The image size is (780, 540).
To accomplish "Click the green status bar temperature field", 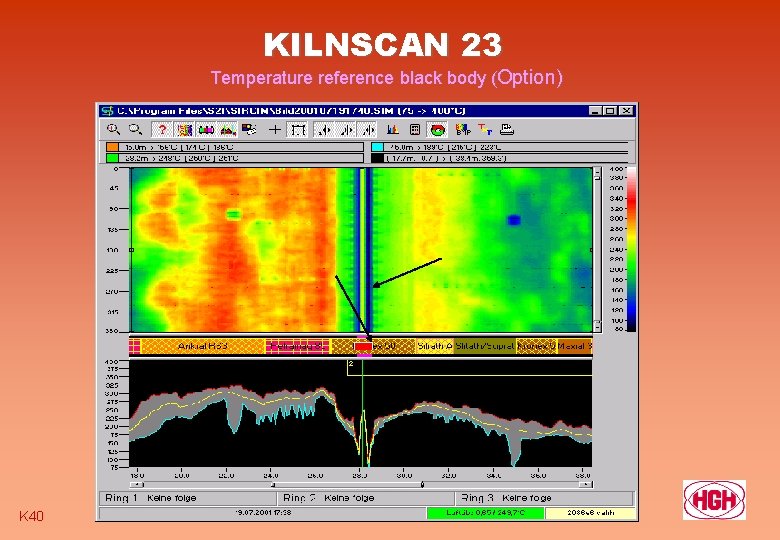I will (x=486, y=513).
